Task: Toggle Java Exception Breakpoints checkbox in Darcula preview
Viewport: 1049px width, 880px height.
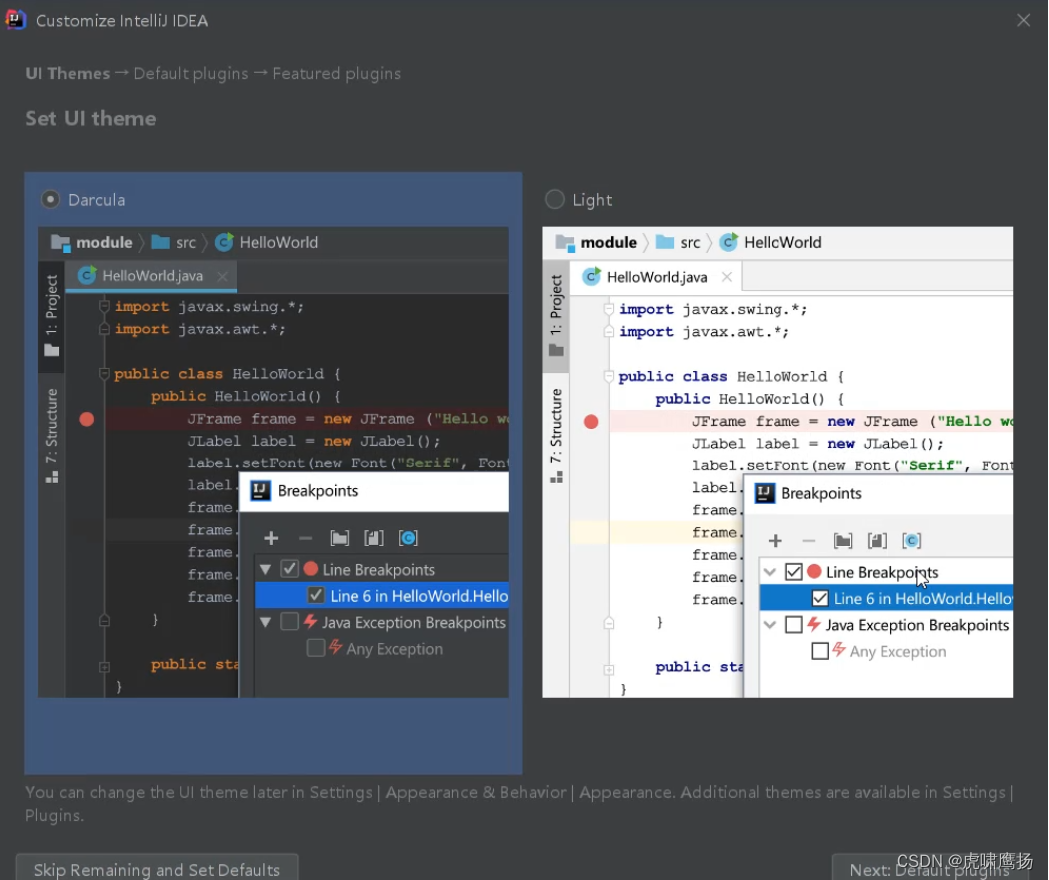Action: point(290,622)
